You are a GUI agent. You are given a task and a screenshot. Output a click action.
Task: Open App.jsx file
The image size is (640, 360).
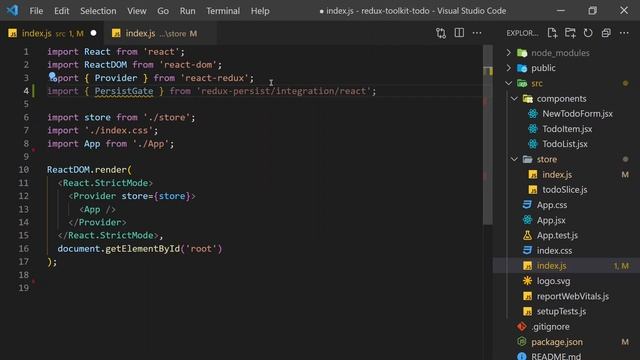[x=551, y=220]
